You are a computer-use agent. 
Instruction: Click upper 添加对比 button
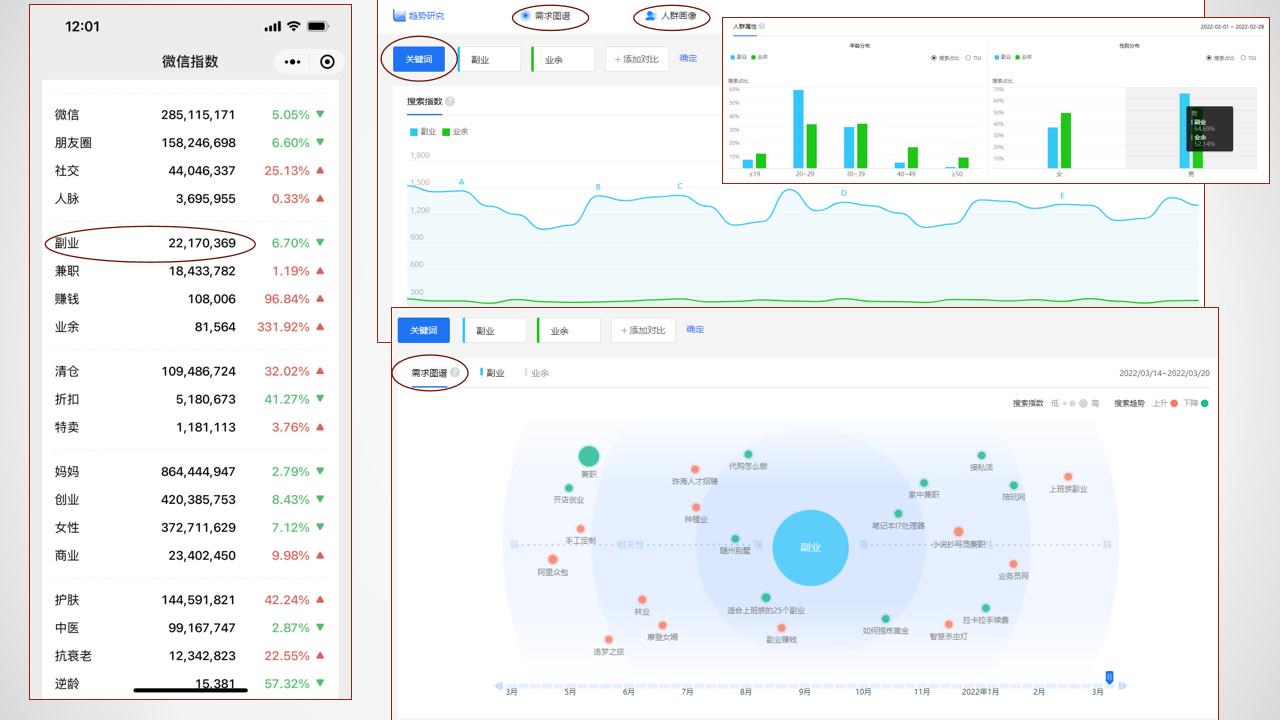(x=637, y=59)
